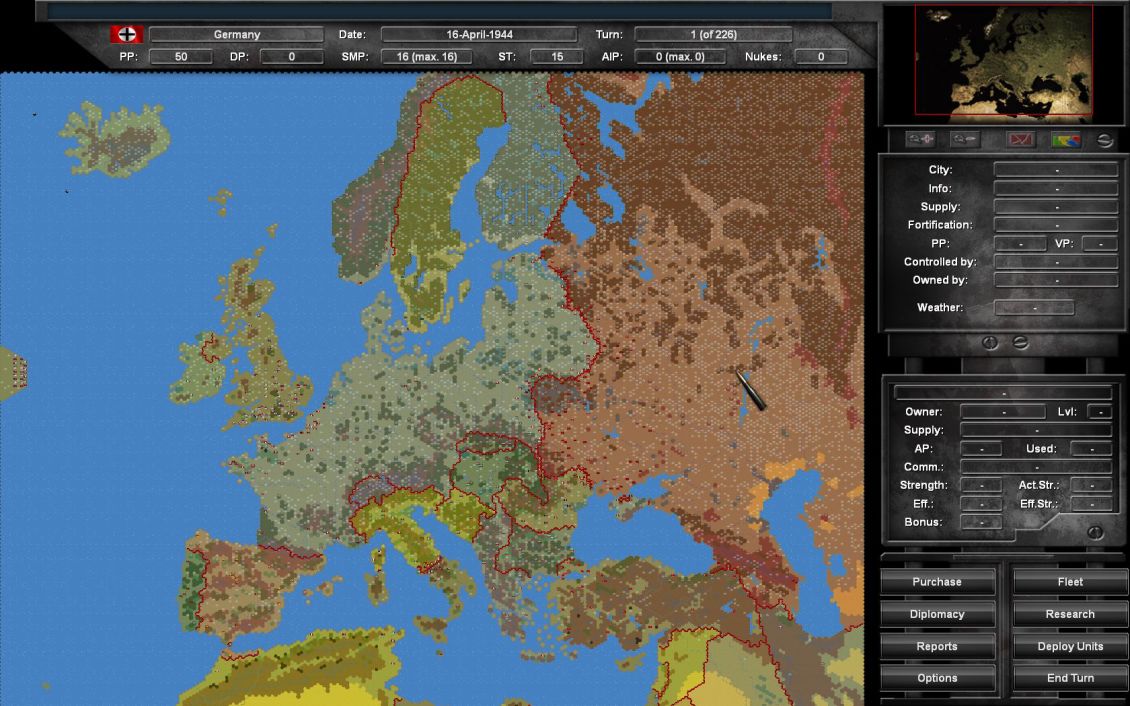
Task: Toggle the red crossed-lines map overlay icon
Action: [x=1020, y=140]
